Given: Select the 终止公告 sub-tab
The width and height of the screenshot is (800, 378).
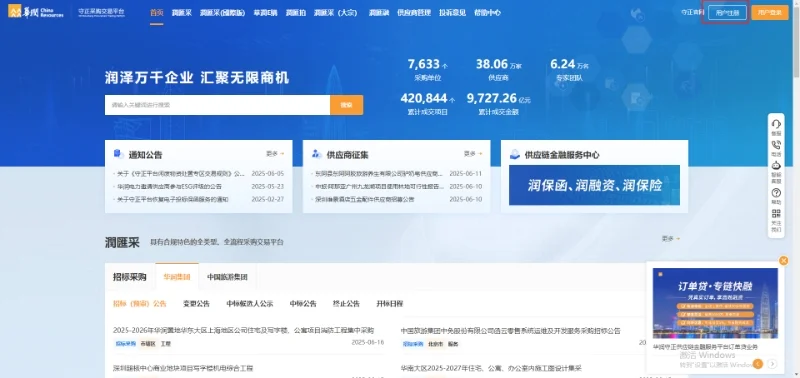Looking at the screenshot, I should 346,304.
